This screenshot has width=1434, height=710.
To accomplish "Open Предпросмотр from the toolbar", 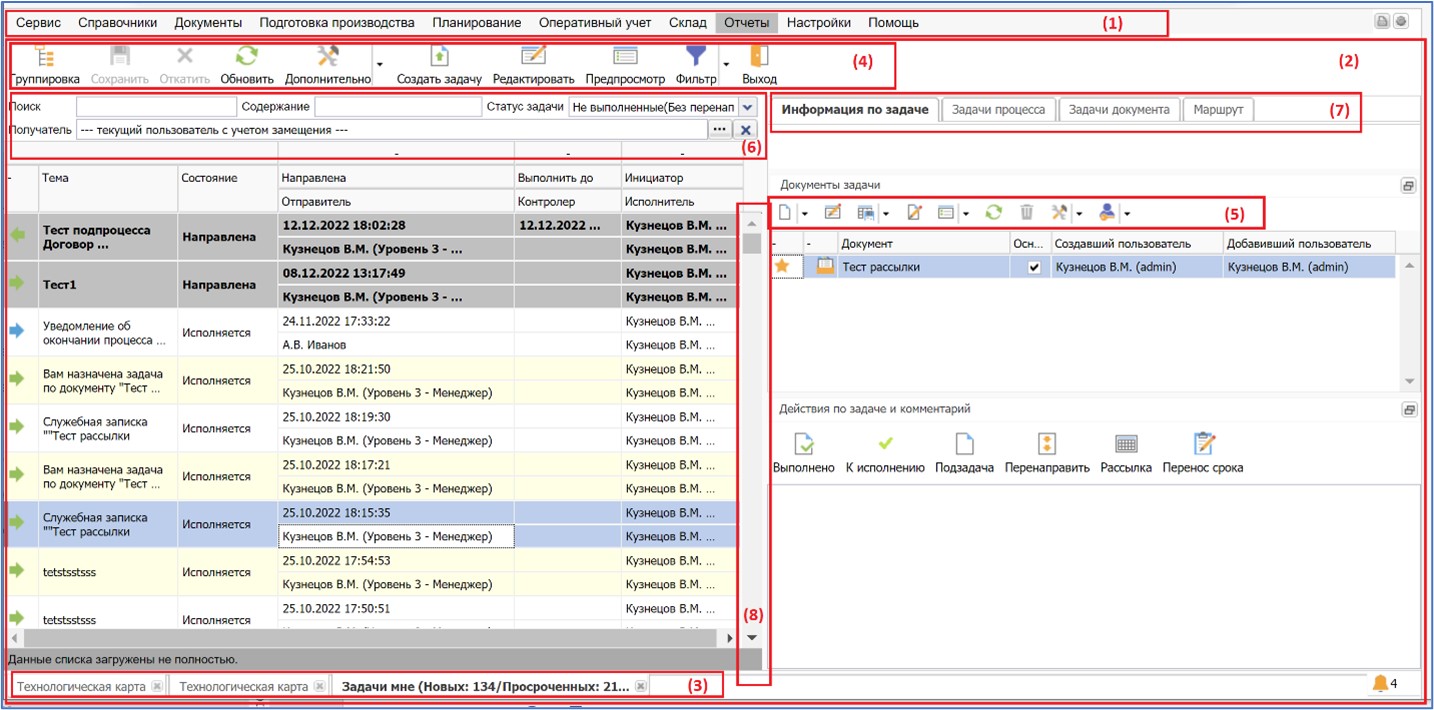I will tap(625, 58).
